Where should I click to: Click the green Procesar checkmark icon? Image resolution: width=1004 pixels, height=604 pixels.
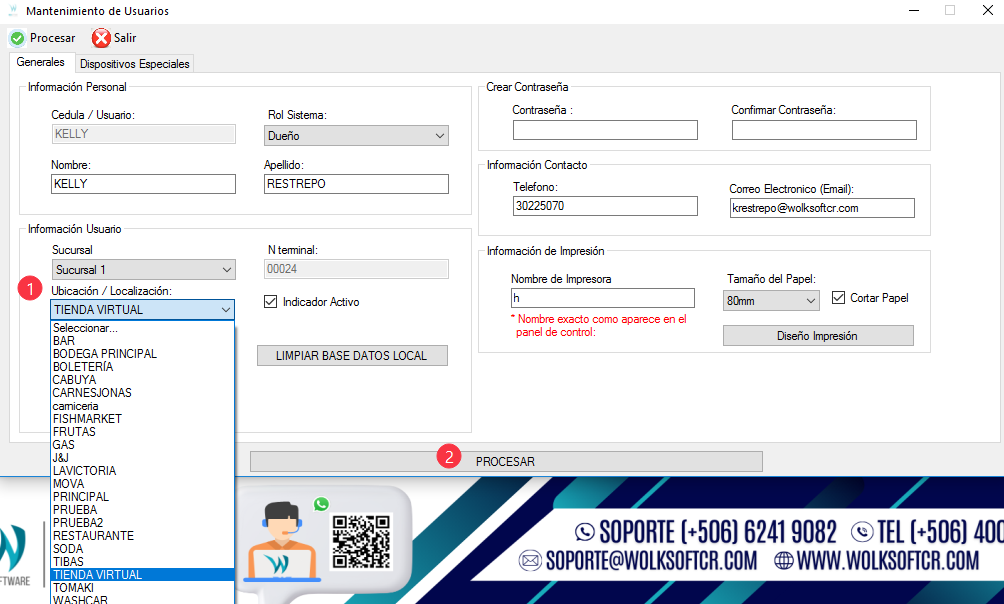[17, 38]
